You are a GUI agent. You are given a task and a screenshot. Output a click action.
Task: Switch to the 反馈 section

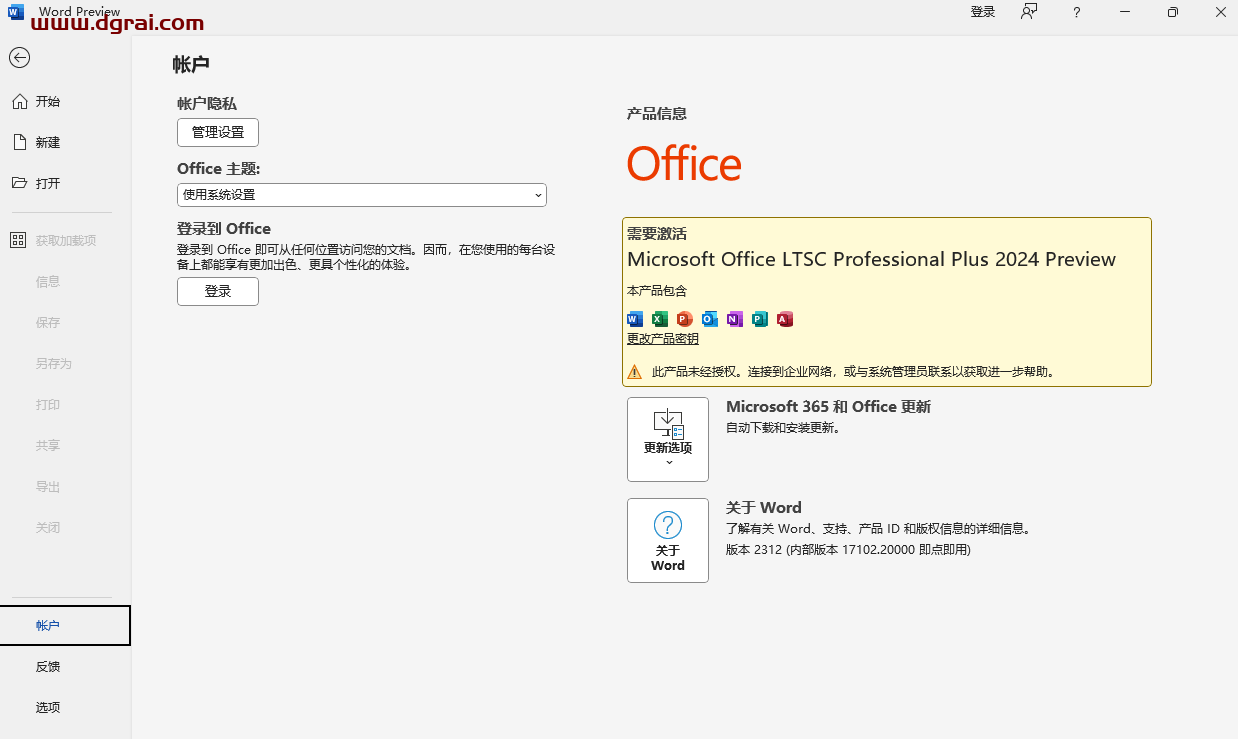click(x=48, y=666)
